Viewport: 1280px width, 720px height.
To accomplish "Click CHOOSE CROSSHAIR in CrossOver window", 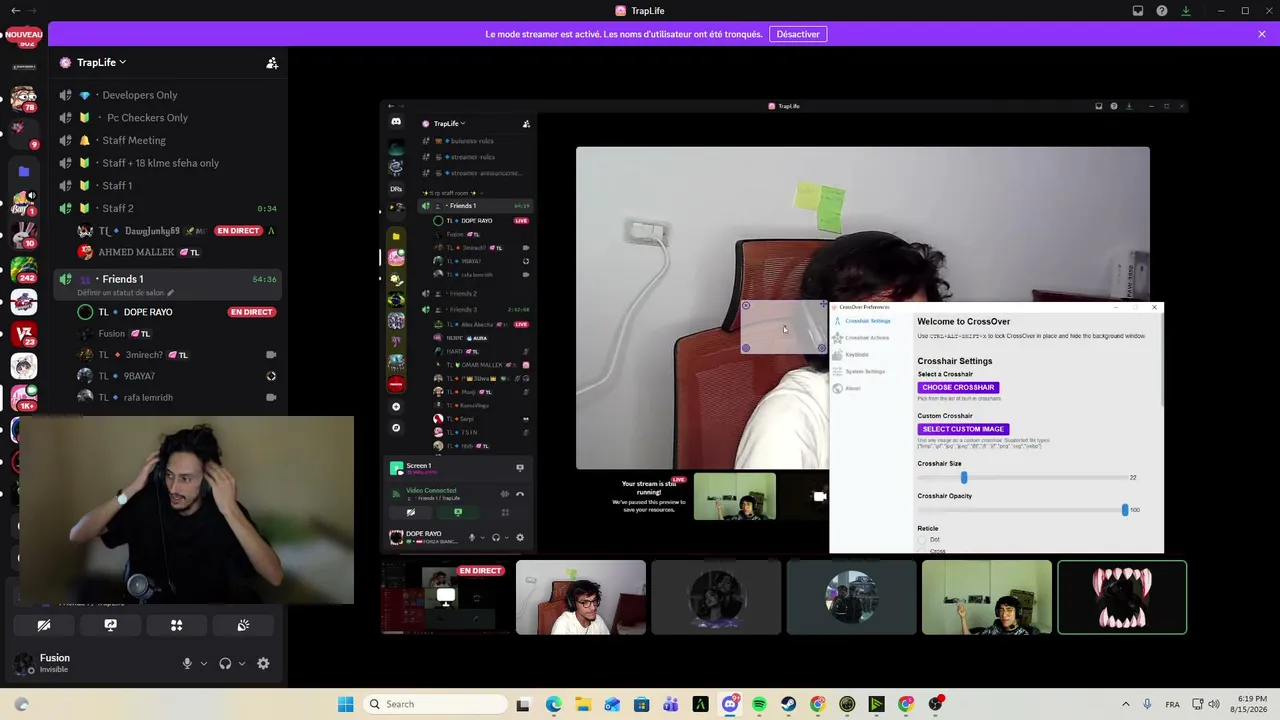I will pos(958,387).
